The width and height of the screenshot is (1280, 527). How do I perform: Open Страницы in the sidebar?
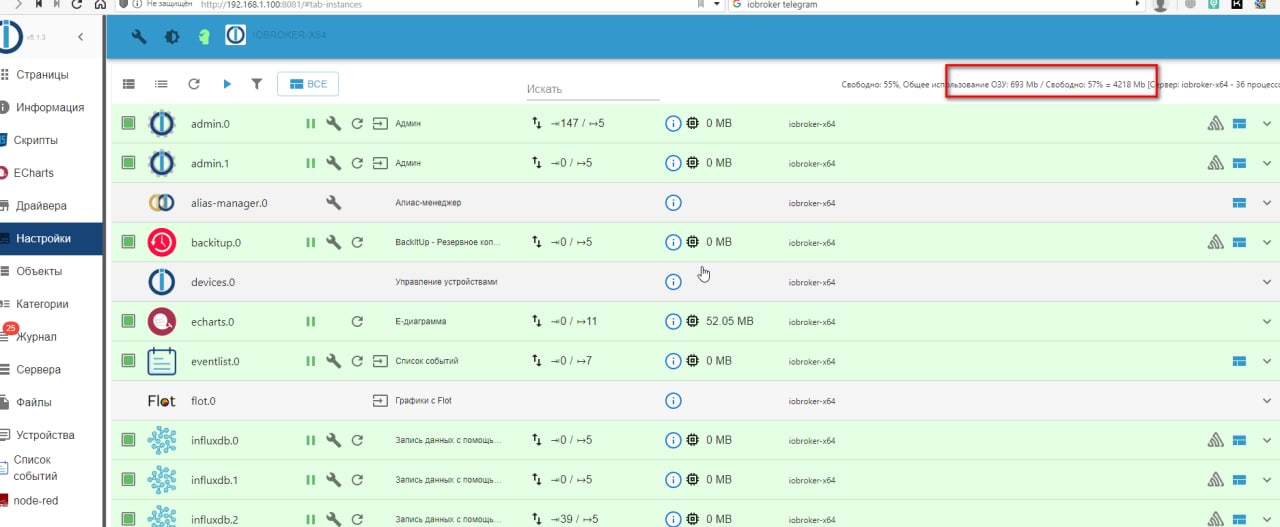[x=51, y=75]
